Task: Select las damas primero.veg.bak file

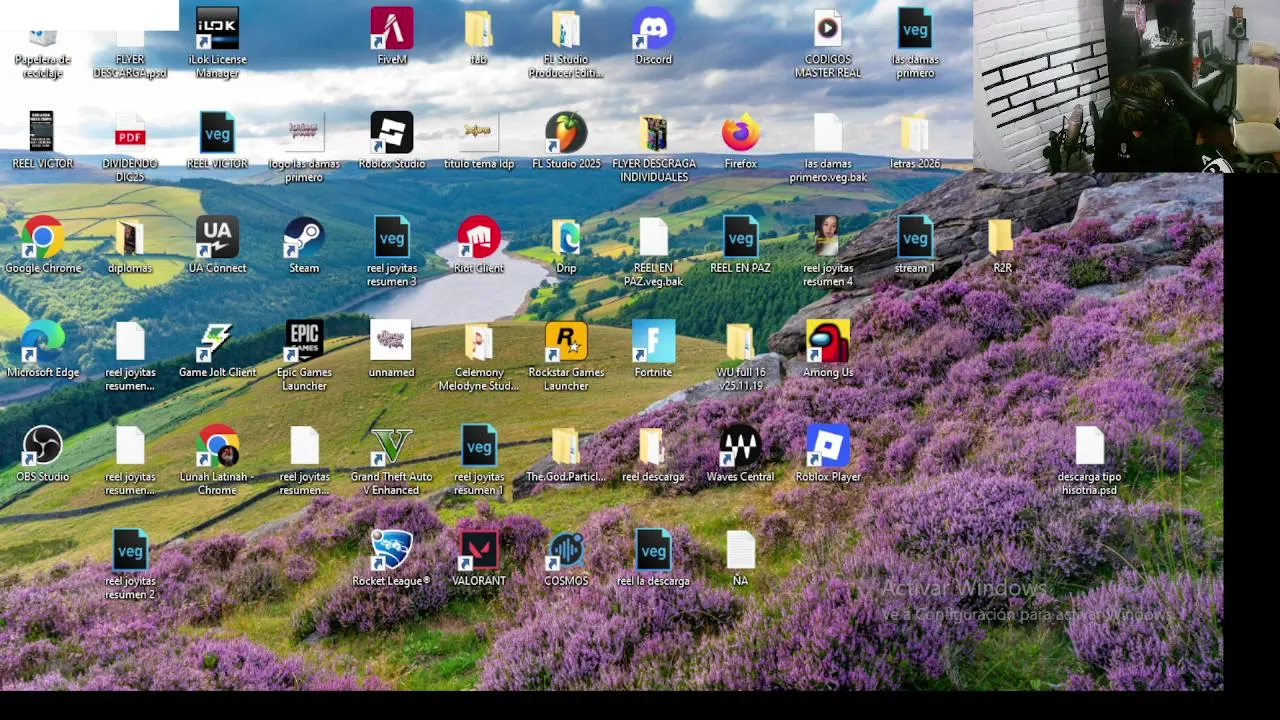Action: (x=827, y=133)
